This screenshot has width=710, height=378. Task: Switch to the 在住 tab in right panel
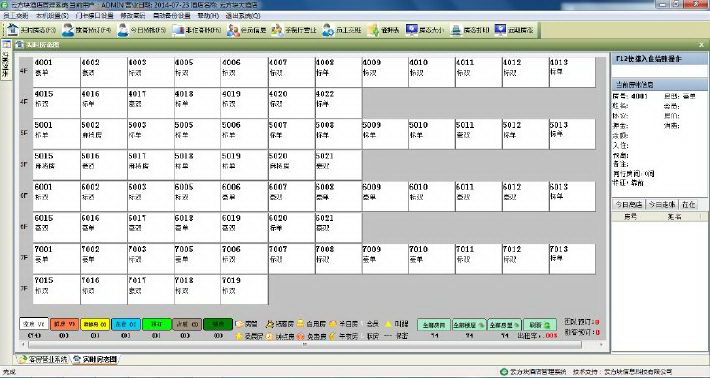[x=688, y=205]
